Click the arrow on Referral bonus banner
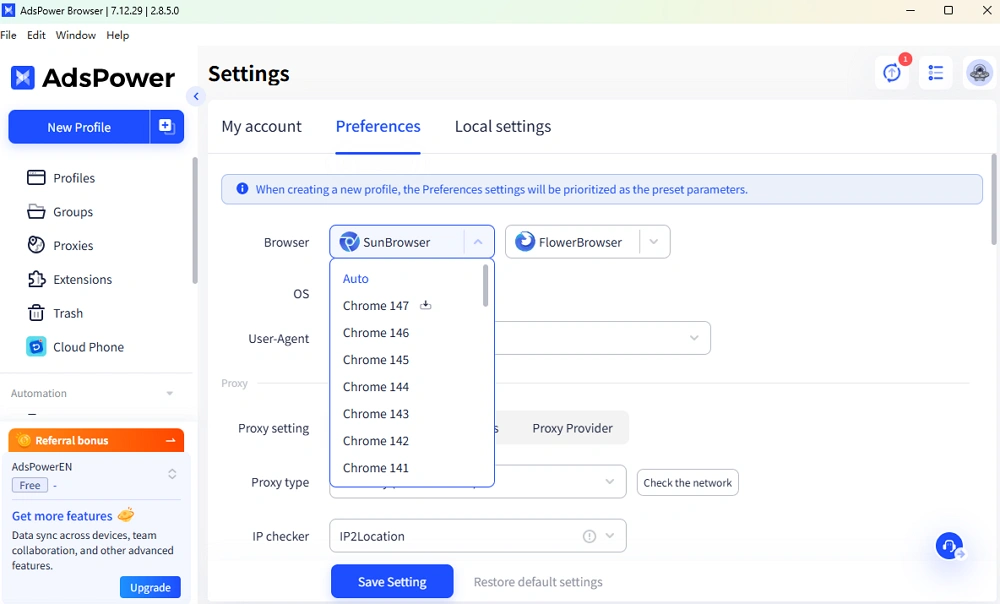 (x=170, y=440)
